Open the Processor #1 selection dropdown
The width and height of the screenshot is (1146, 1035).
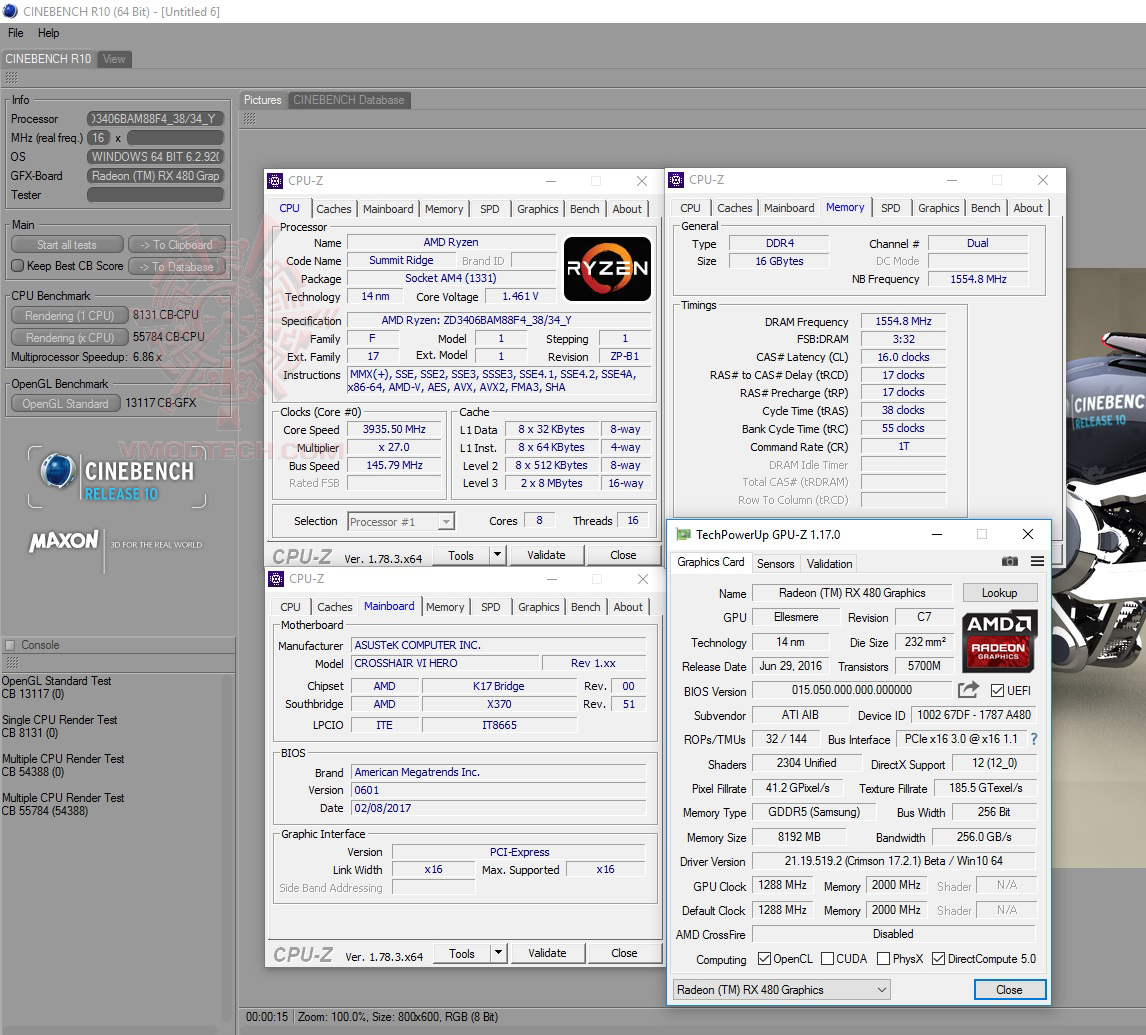click(447, 520)
